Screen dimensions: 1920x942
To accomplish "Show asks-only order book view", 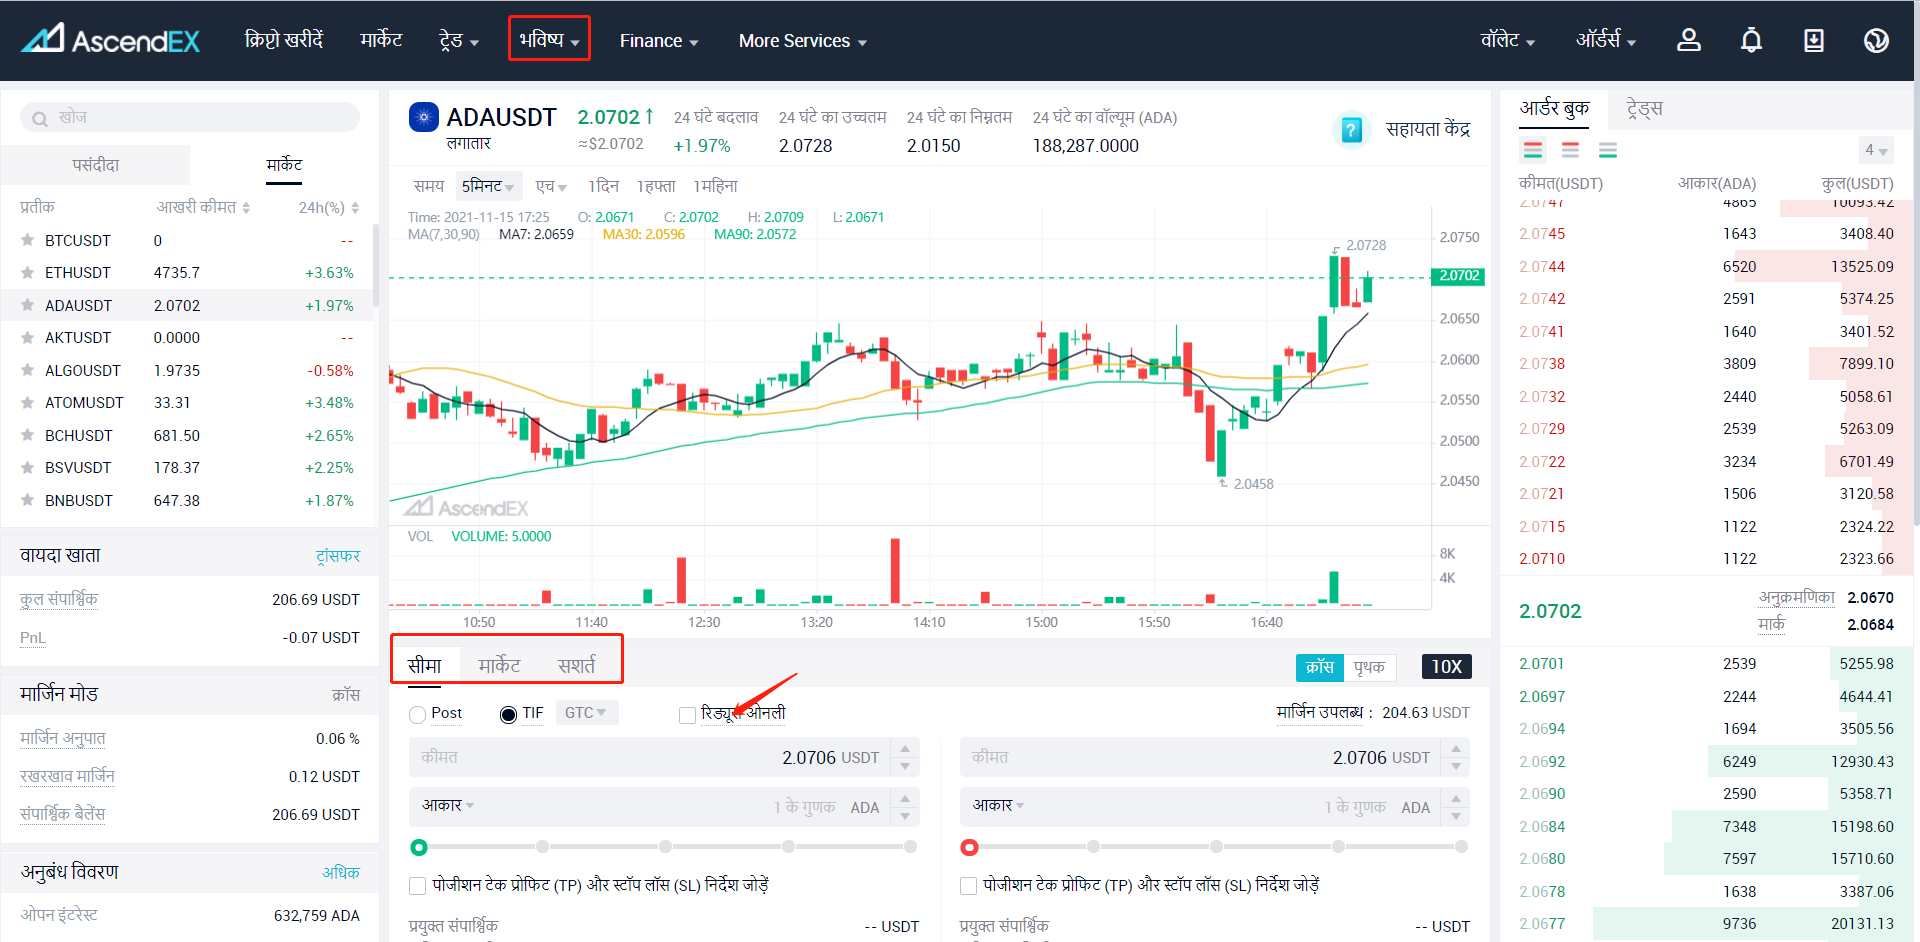I will click(1571, 150).
